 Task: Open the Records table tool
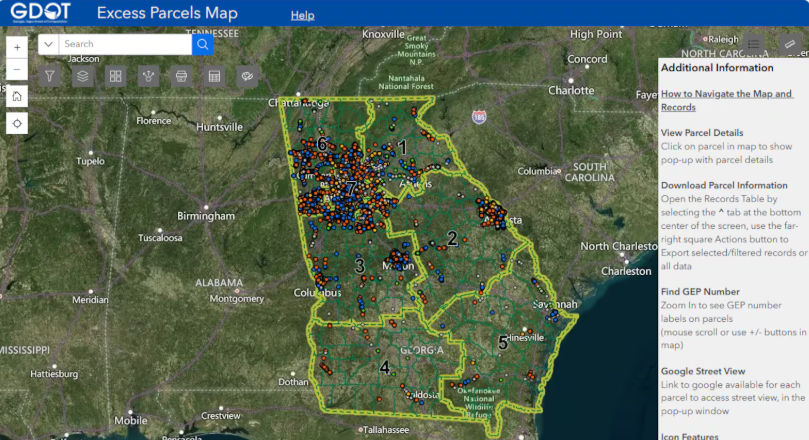[215, 76]
